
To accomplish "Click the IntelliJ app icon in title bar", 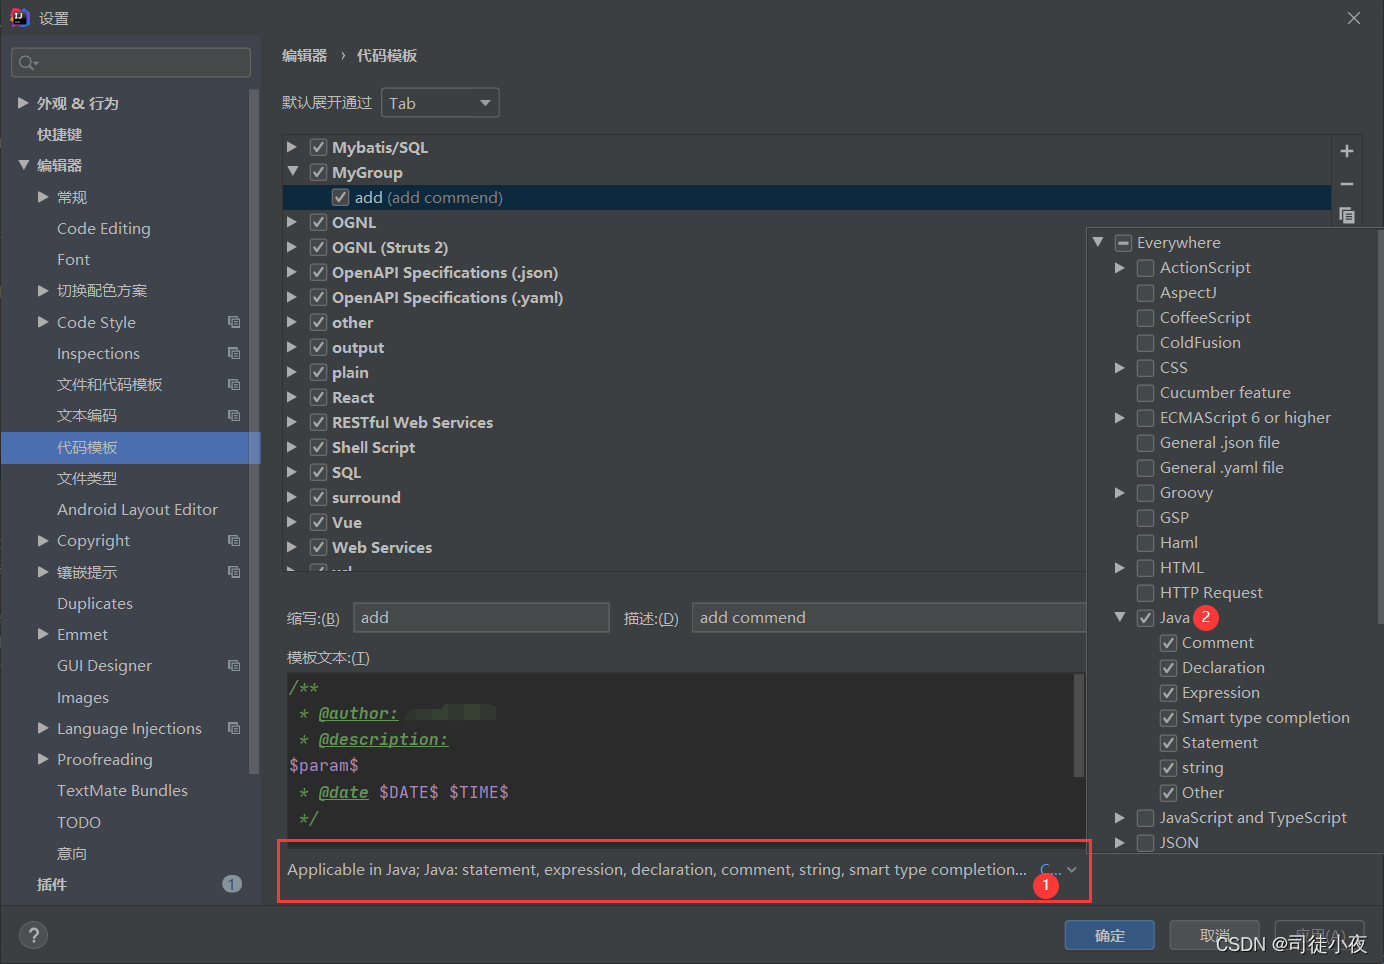I will tap(19, 17).
